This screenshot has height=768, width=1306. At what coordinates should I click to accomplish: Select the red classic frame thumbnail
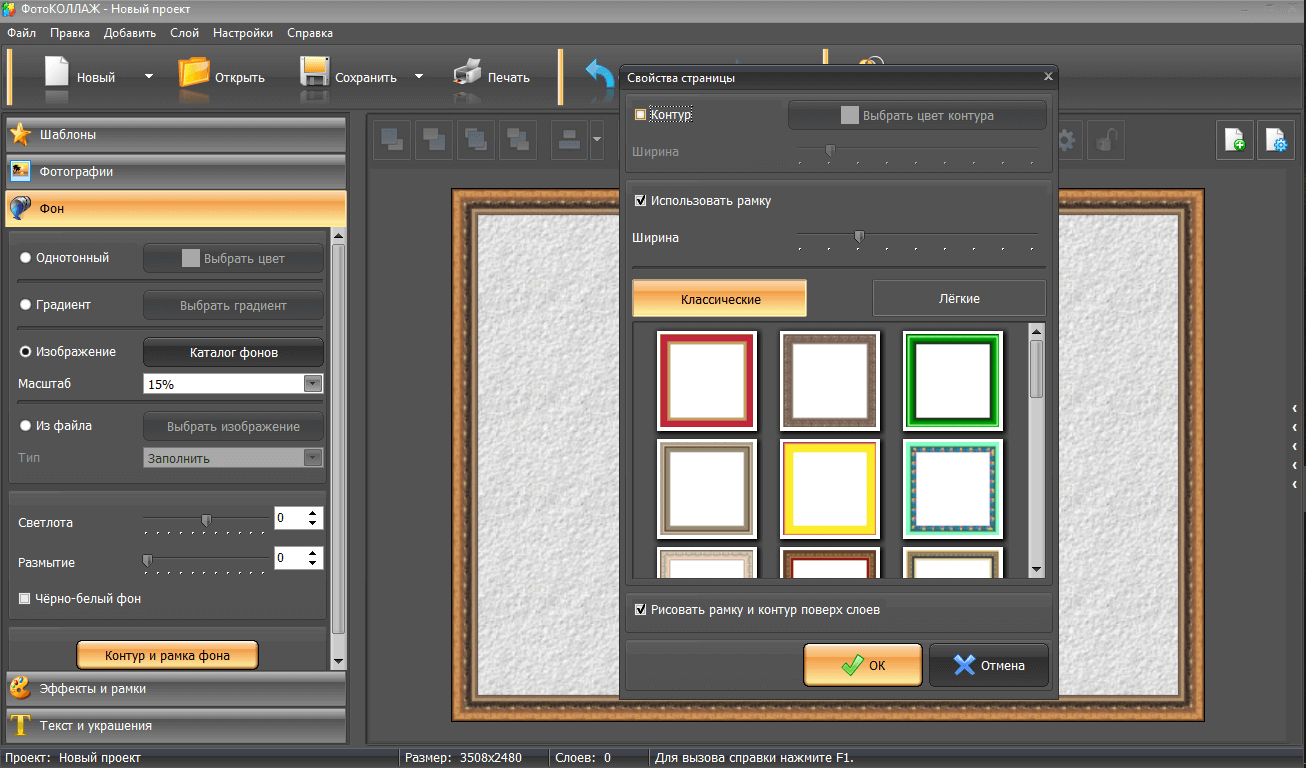[x=707, y=380]
